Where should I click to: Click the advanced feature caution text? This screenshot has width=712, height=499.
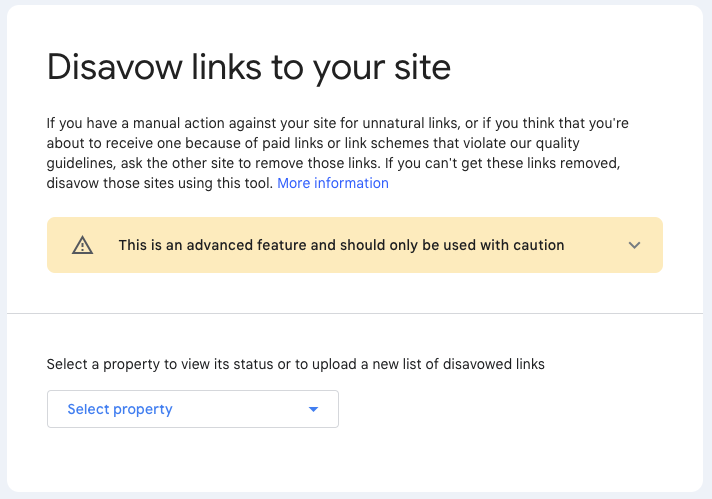coord(341,245)
